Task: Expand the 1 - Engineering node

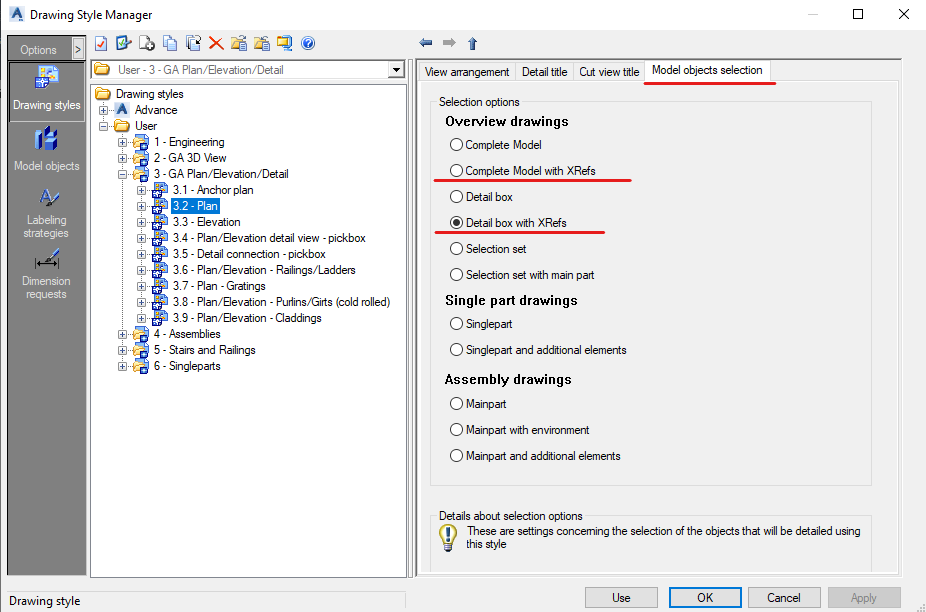Action: 122,142
